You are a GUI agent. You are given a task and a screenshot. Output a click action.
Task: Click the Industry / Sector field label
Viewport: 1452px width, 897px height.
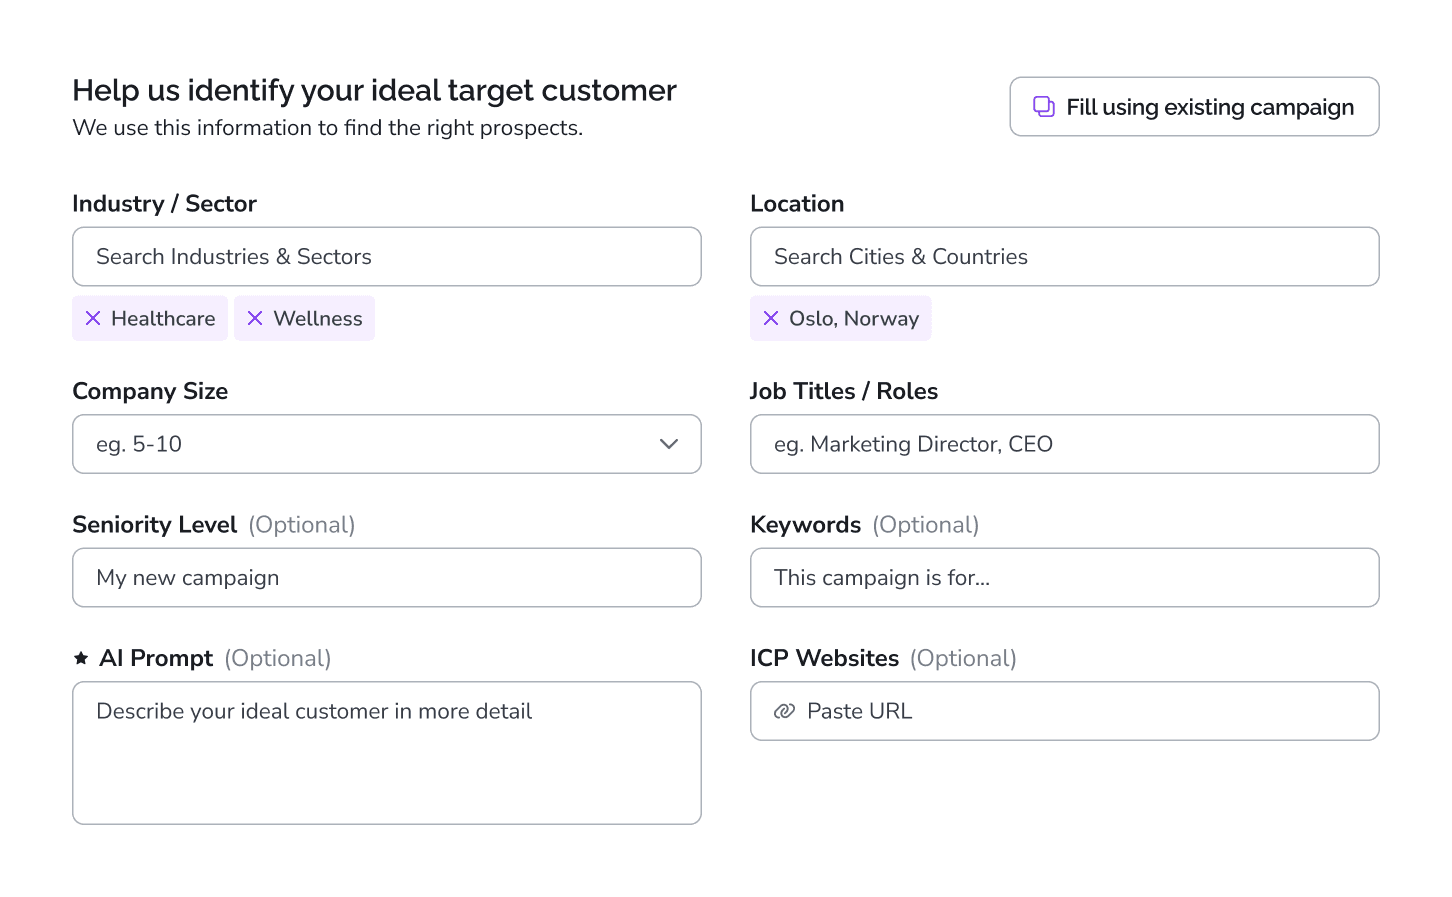[164, 204]
